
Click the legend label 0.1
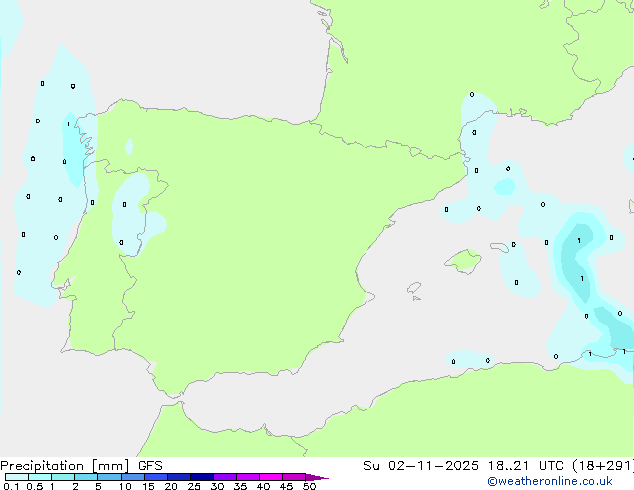click(x=11, y=486)
